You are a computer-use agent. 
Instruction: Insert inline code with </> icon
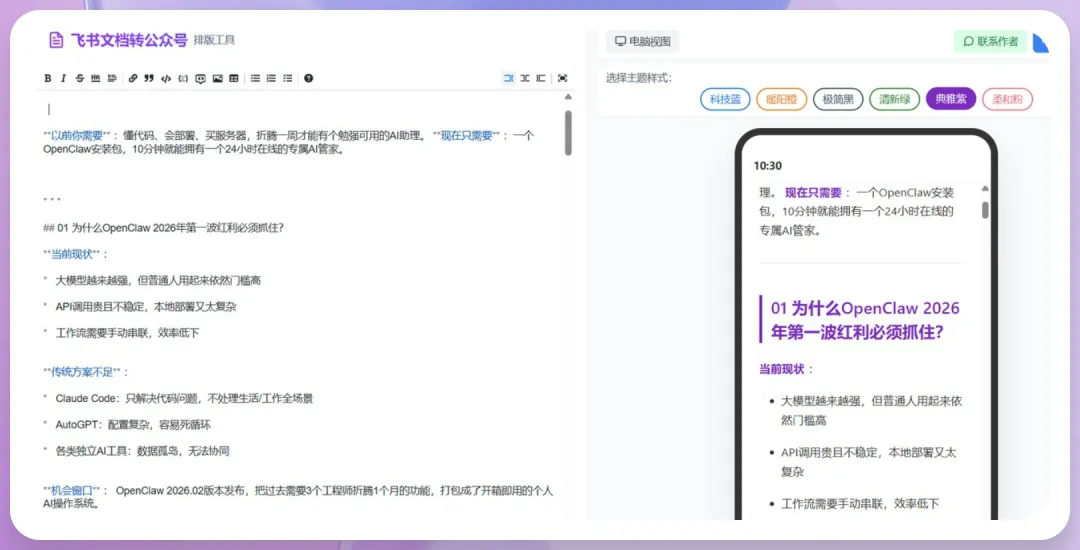tap(166, 78)
